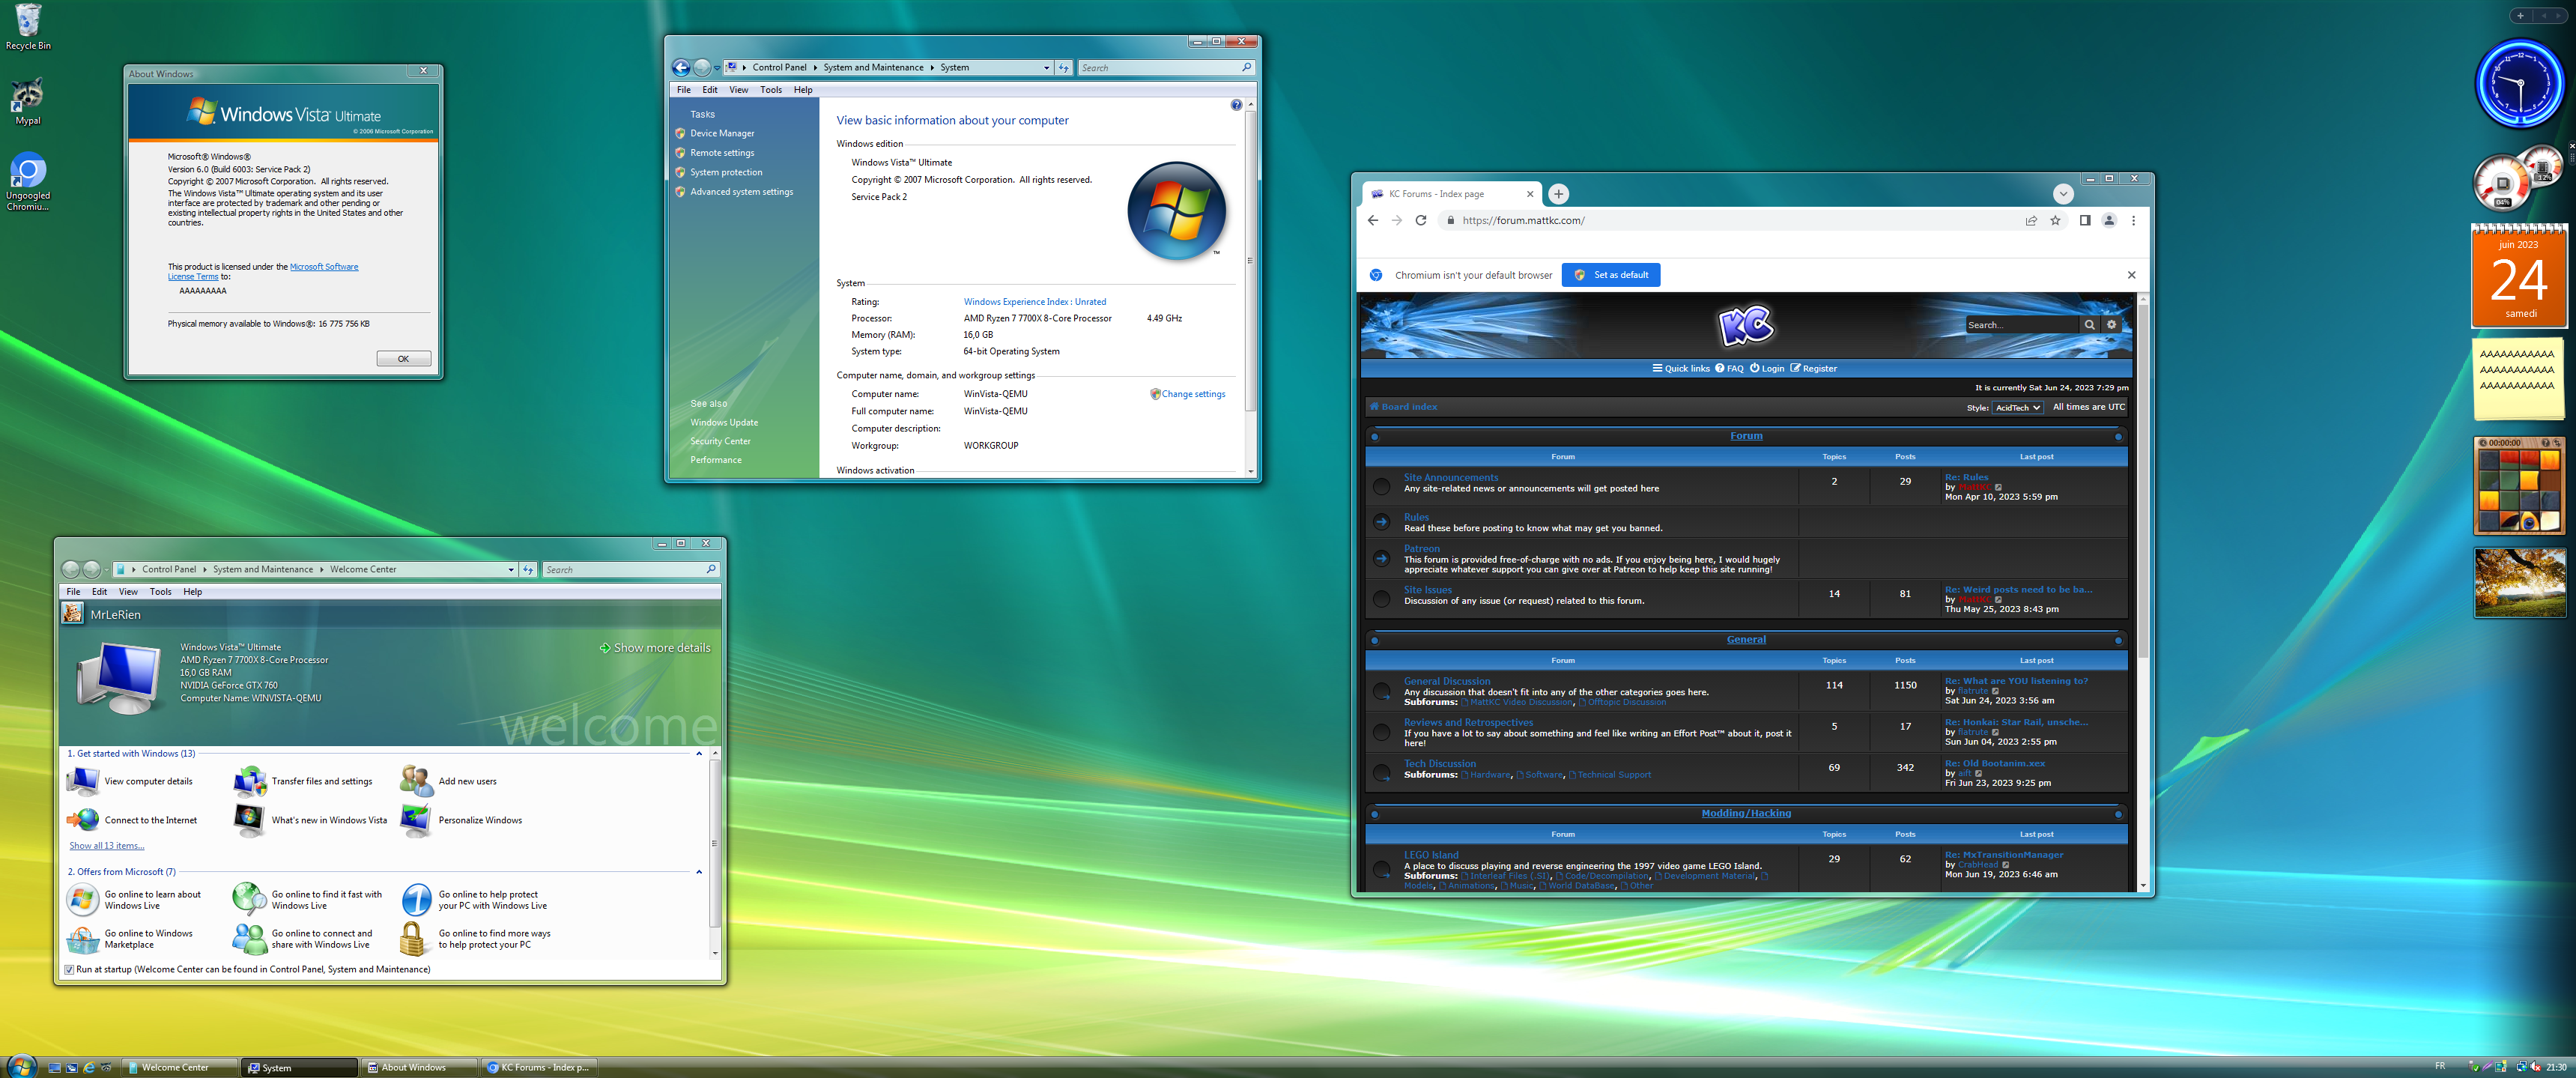Bookmark this page with the star icon
The height and width of the screenshot is (1078, 2576).
coord(2055,221)
